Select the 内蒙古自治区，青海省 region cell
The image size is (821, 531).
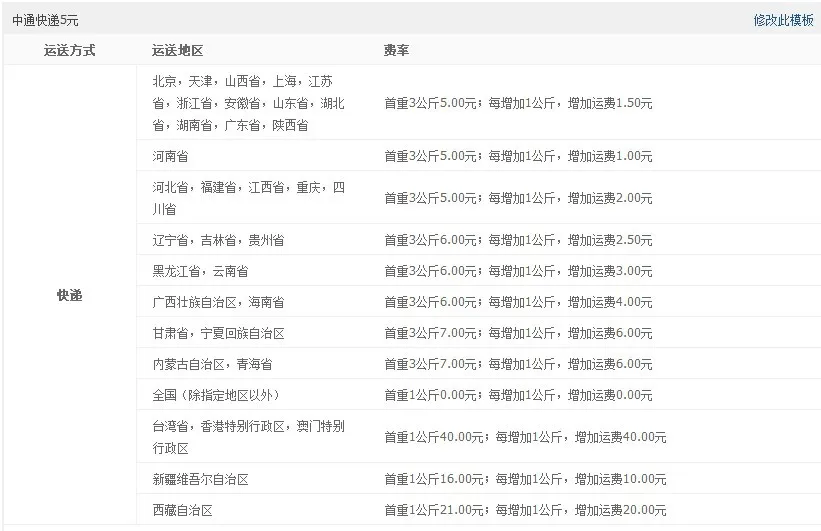point(212,364)
